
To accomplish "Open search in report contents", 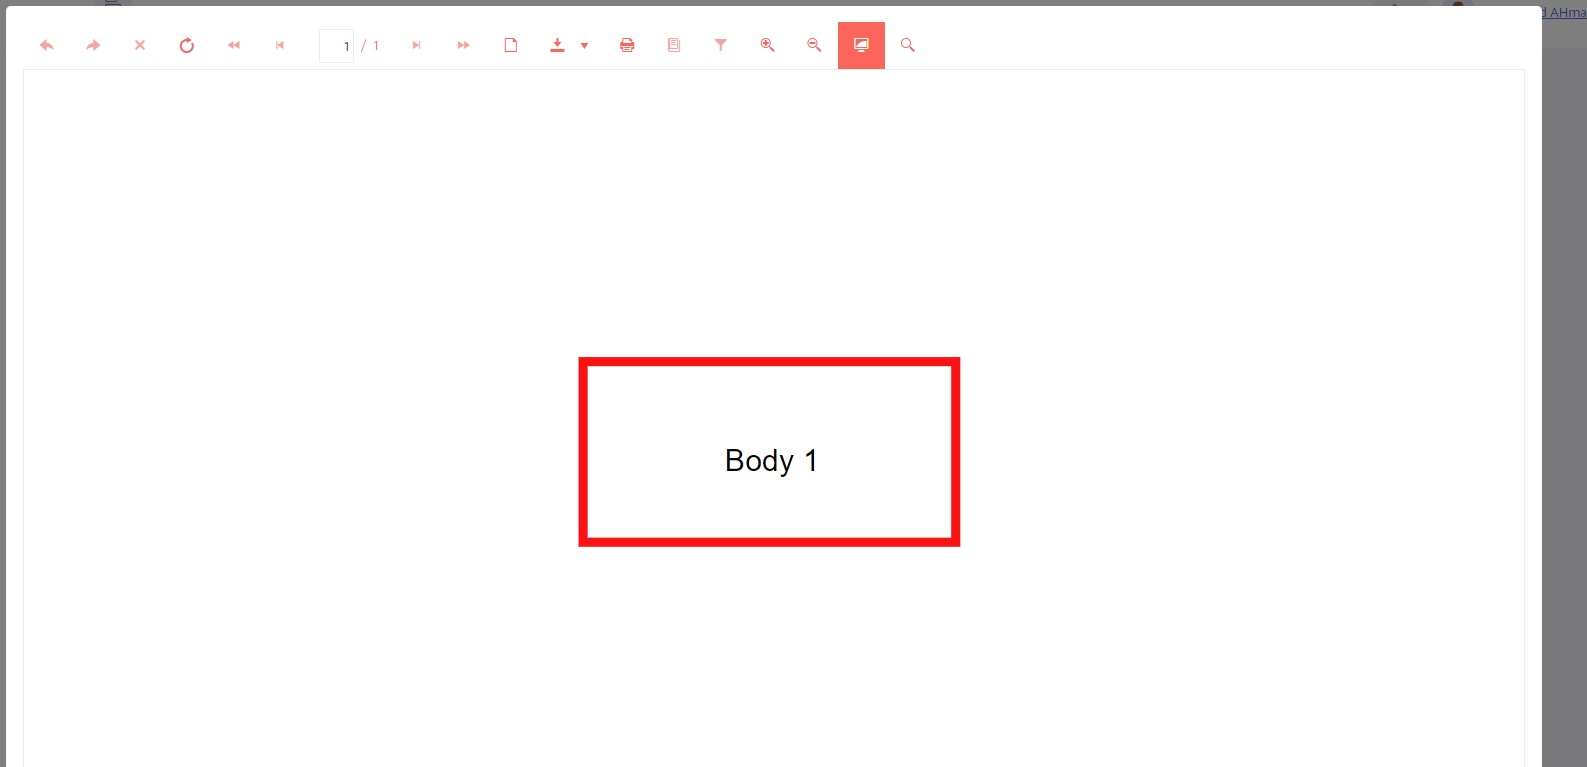I will pyautogui.click(x=908, y=45).
